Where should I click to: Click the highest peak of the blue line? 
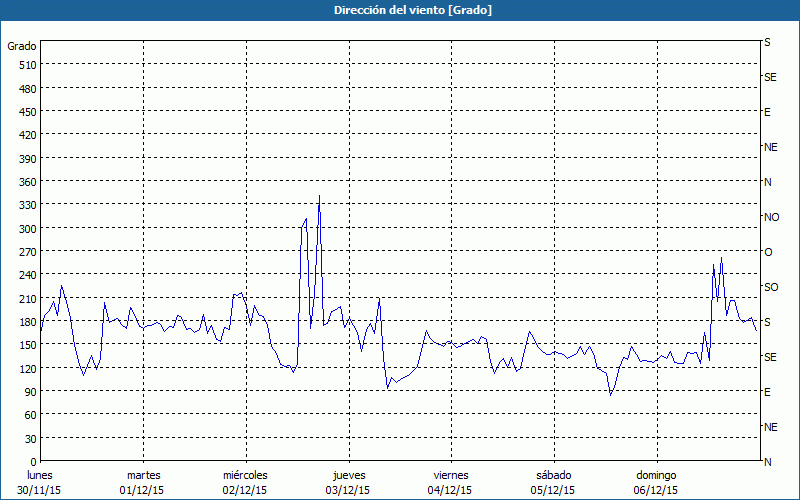point(319,197)
